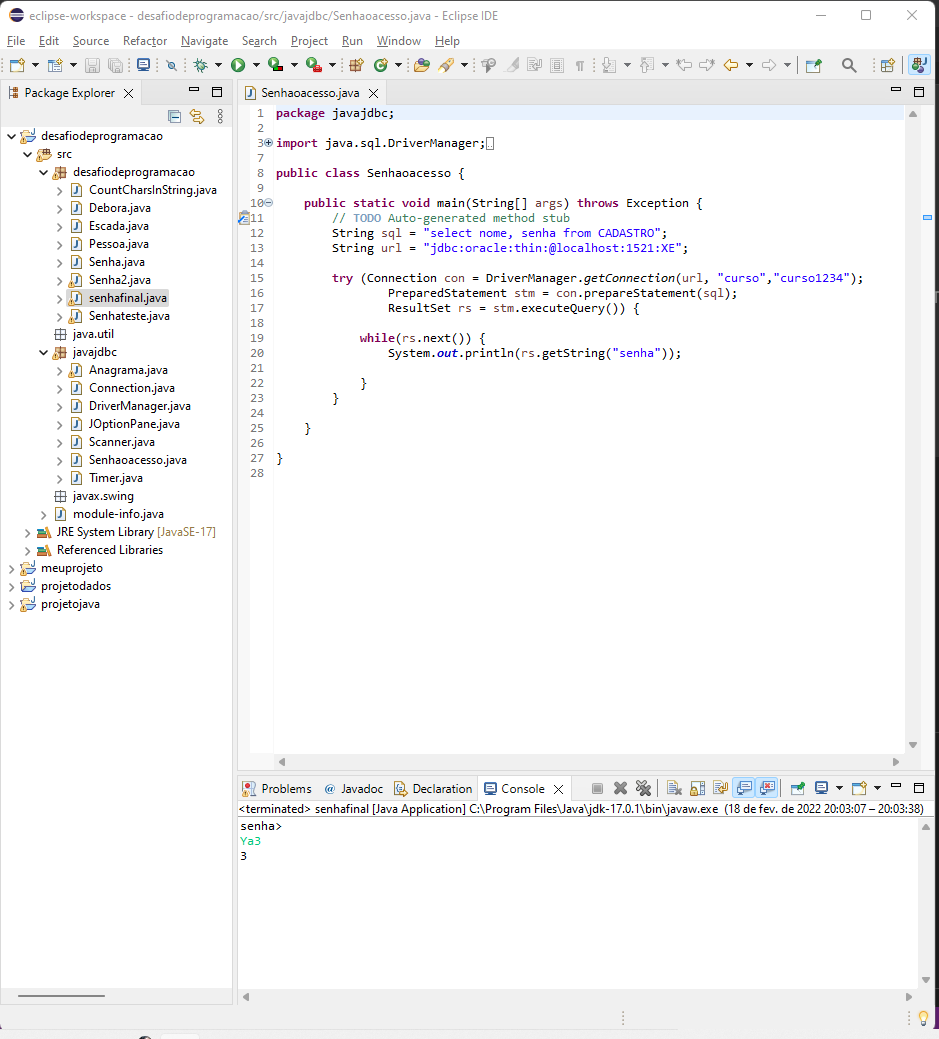Select module-info.java in the tree
Screen dimensions: 939x1039
(x=118, y=514)
